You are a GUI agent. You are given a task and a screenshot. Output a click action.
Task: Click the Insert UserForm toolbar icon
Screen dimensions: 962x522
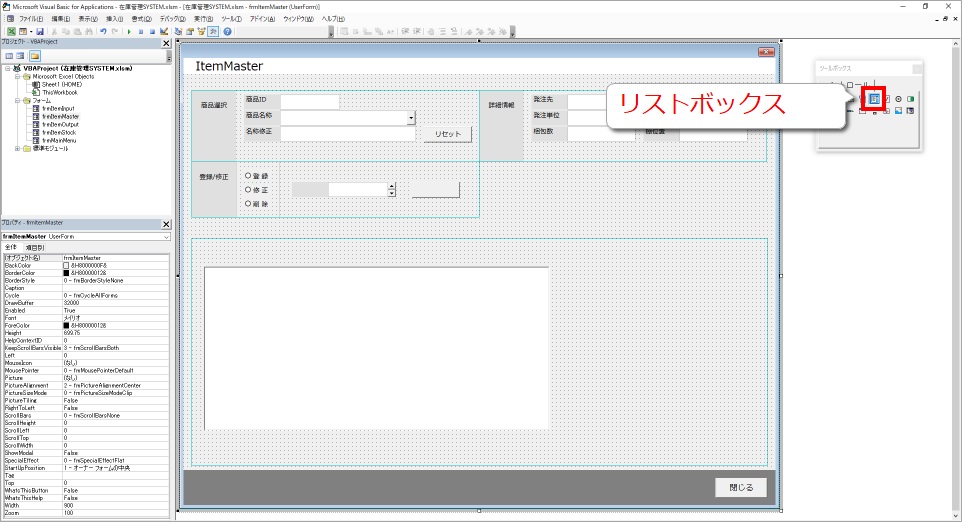pyautogui.click(x=23, y=31)
